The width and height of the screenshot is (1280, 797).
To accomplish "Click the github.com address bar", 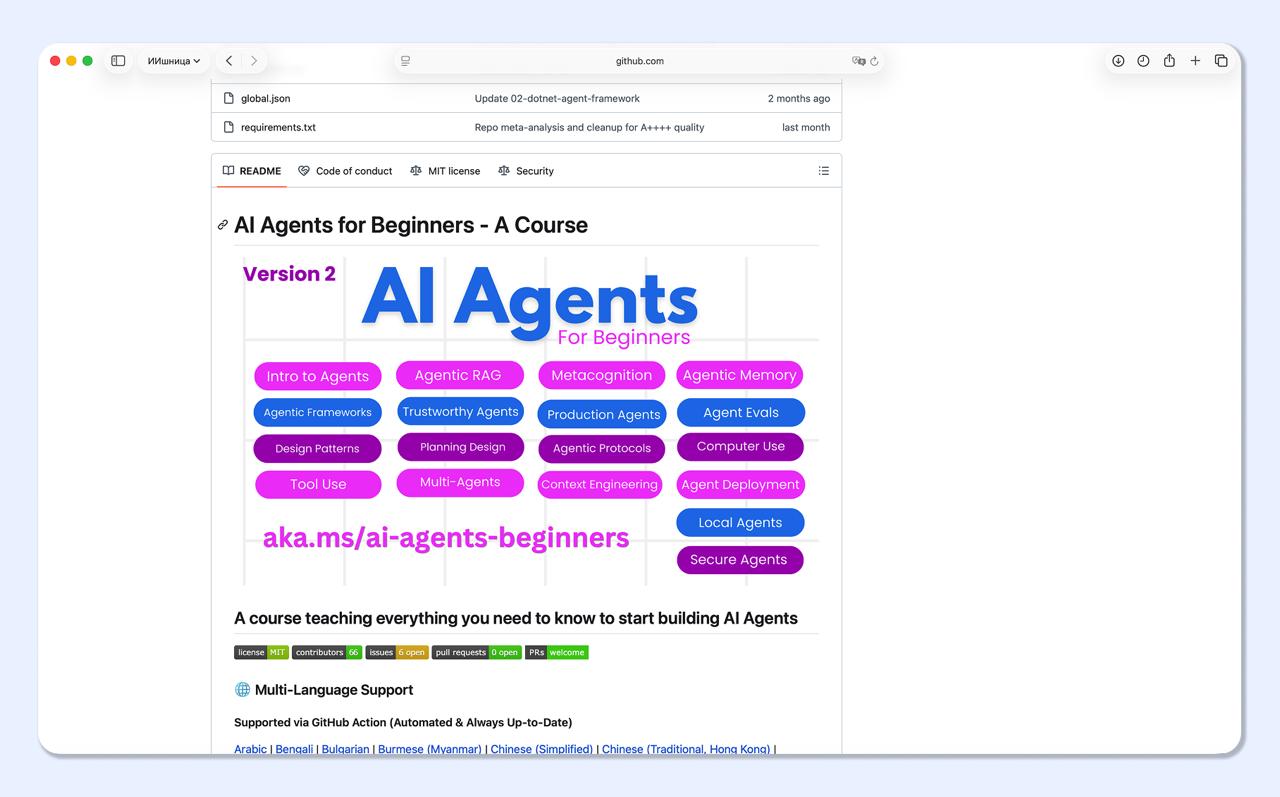I will click(x=639, y=61).
